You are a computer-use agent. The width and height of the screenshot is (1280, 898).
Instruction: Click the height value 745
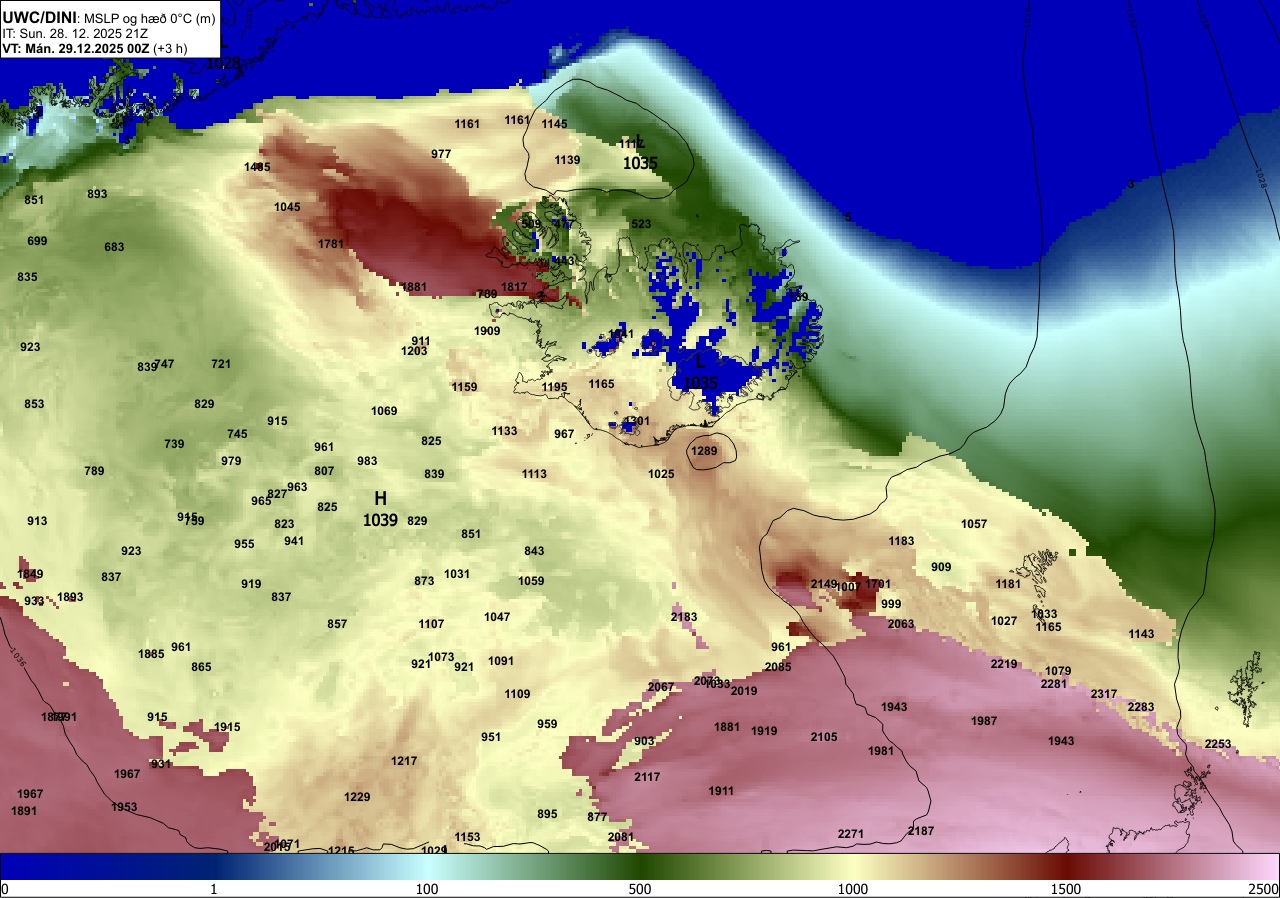coord(237,434)
